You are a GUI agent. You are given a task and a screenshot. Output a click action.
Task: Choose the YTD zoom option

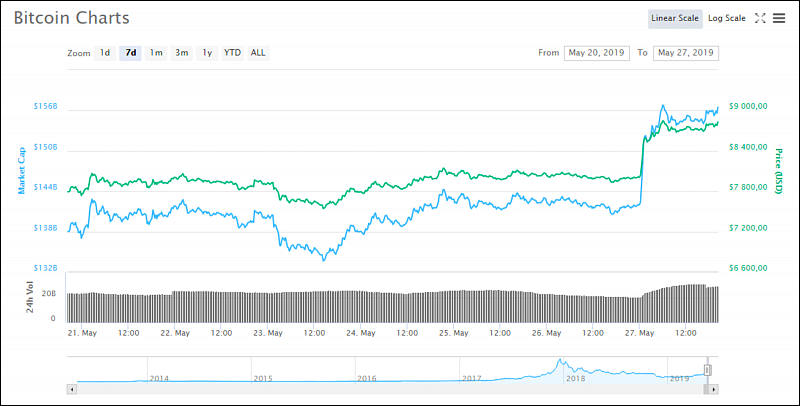click(x=232, y=53)
